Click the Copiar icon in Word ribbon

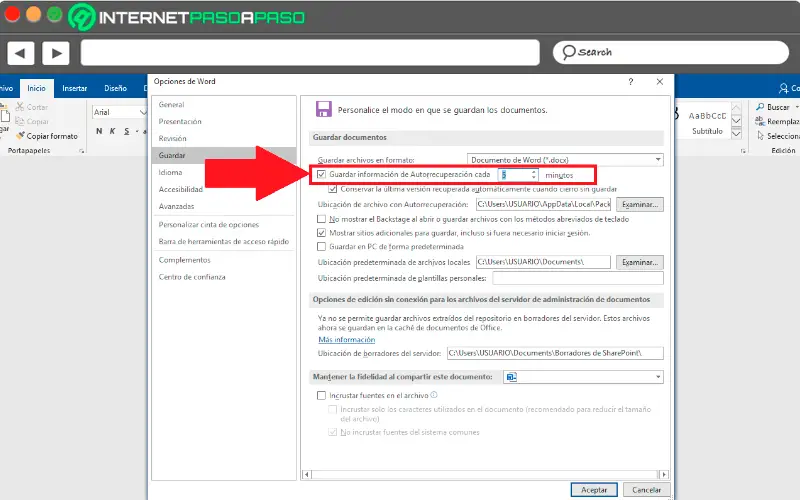(x=19, y=121)
